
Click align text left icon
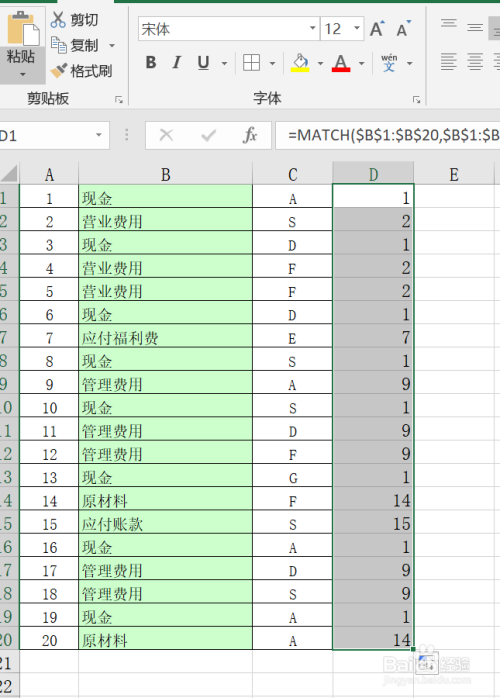tap(448, 62)
